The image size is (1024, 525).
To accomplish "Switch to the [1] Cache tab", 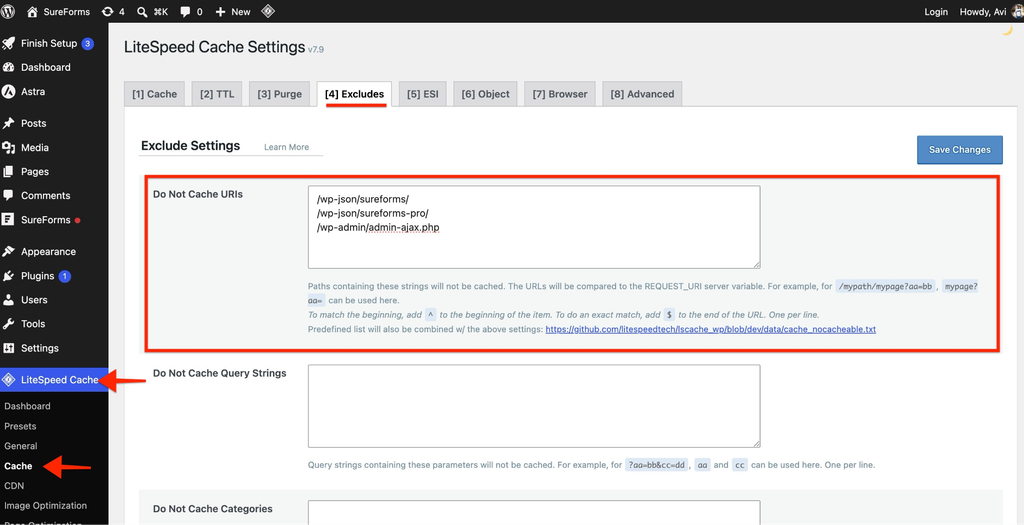I will pyautogui.click(x=155, y=94).
